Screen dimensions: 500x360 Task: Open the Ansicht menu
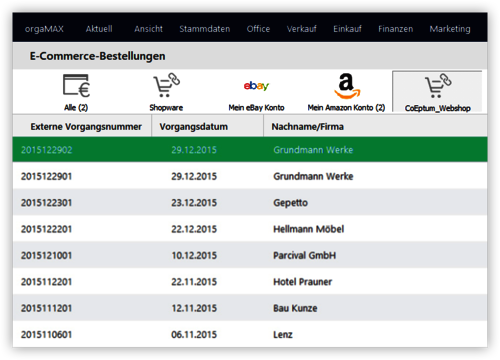(148, 29)
